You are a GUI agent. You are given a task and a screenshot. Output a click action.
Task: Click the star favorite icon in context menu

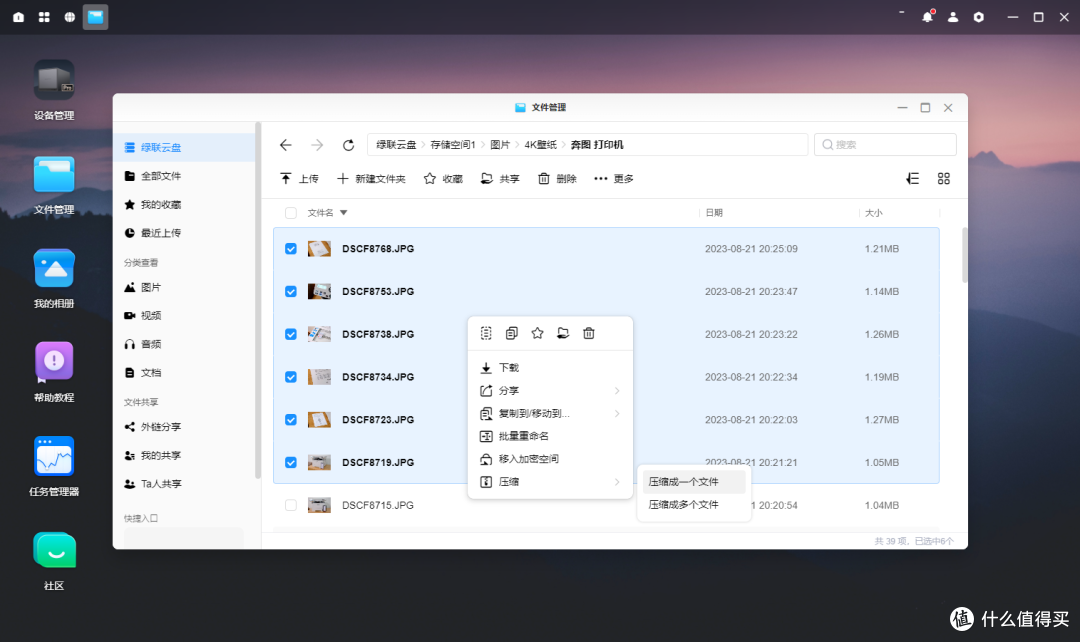[x=537, y=333]
